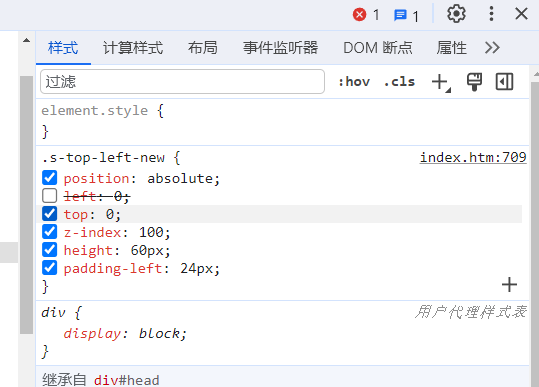
Task: Uncheck the position: absolute property
Action: (x=50, y=178)
